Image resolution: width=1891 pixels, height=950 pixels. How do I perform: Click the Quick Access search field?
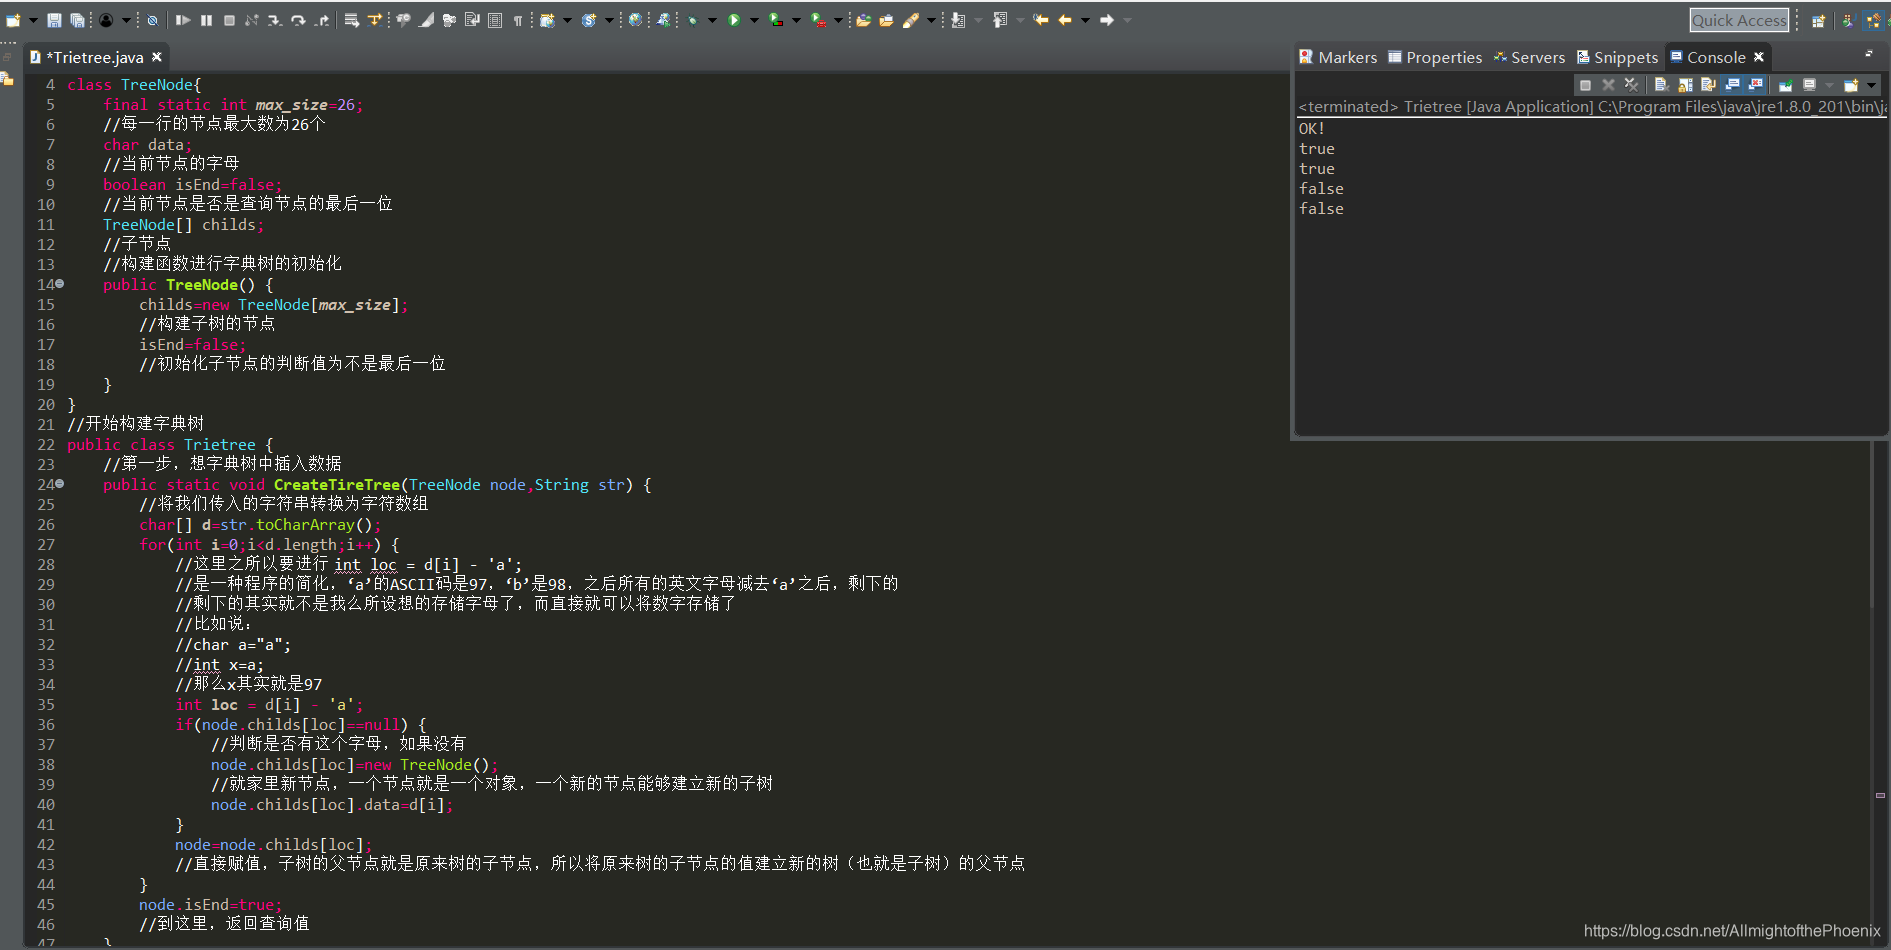point(1739,20)
